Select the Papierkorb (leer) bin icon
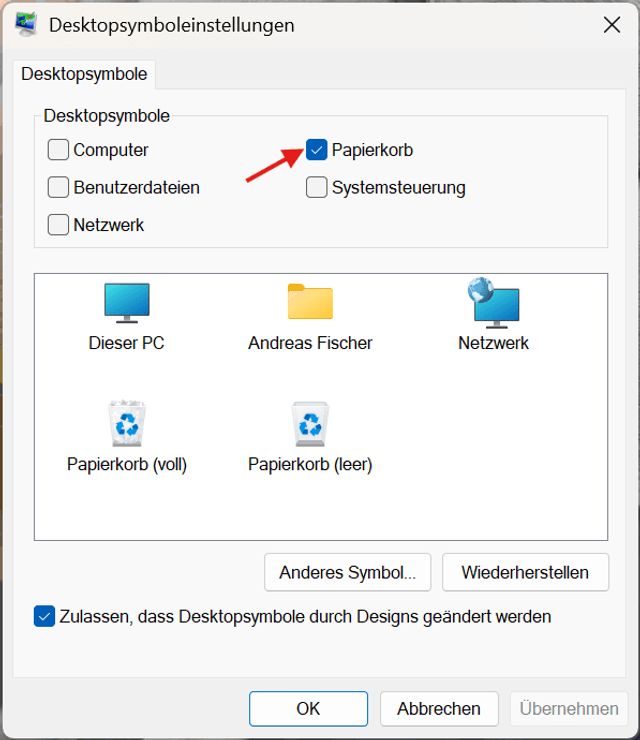The height and width of the screenshot is (740, 640). (x=310, y=424)
